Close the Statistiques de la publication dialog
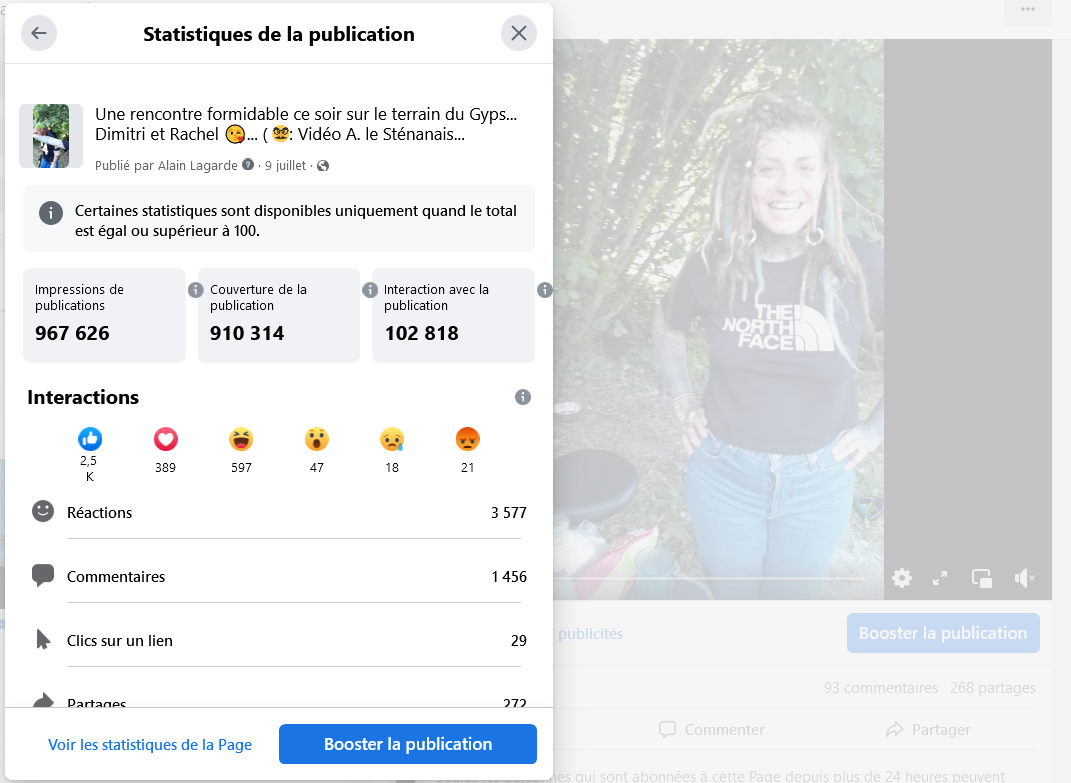The height and width of the screenshot is (783, 1071). 518,33
